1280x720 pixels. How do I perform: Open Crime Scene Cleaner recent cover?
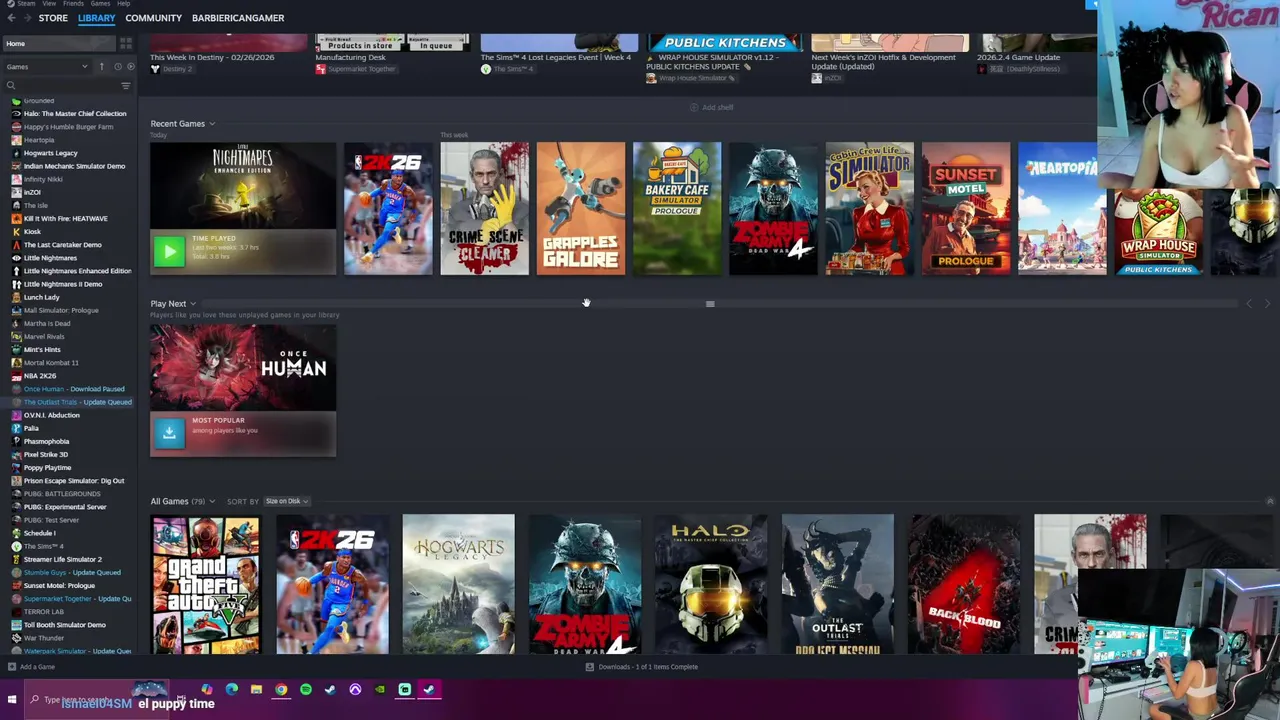pyautogui.click(x=484, y=208)
